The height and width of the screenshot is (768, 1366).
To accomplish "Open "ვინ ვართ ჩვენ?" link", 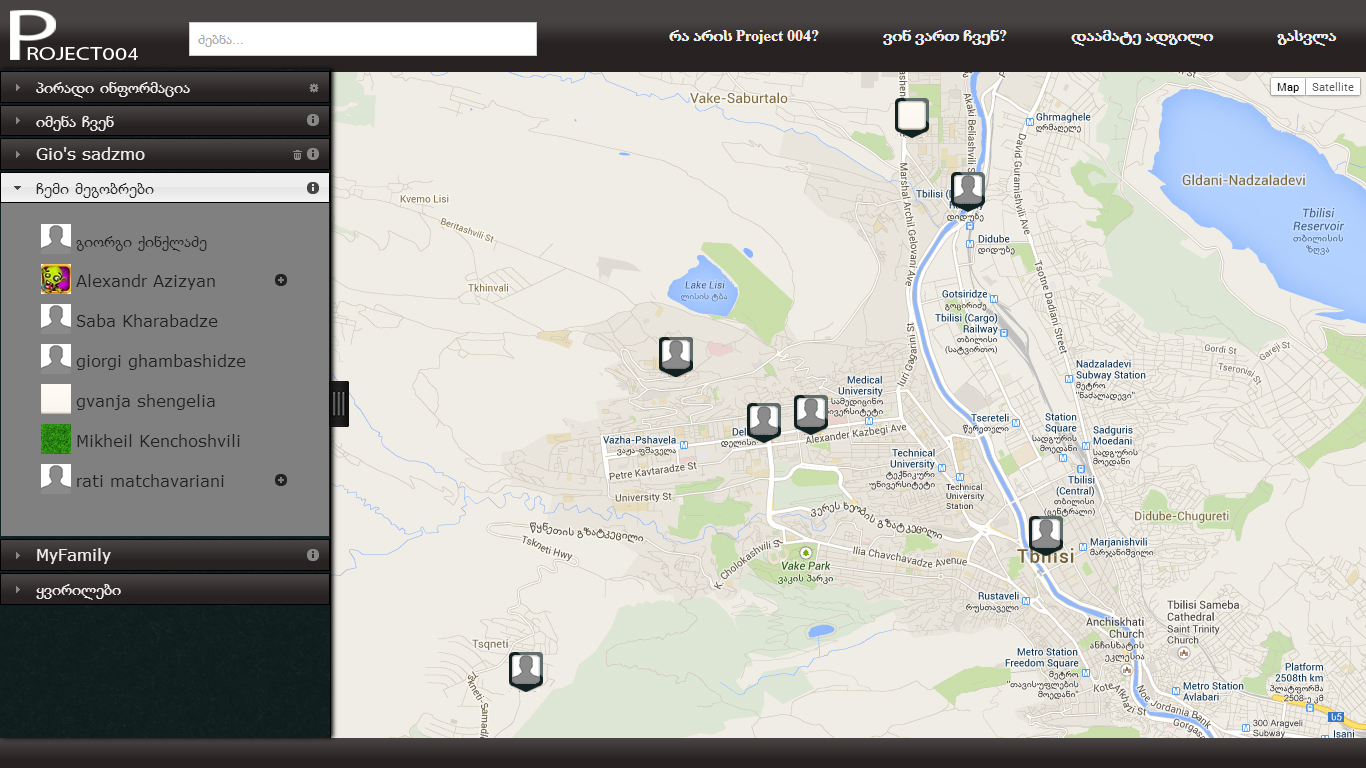I will point(944,37).
